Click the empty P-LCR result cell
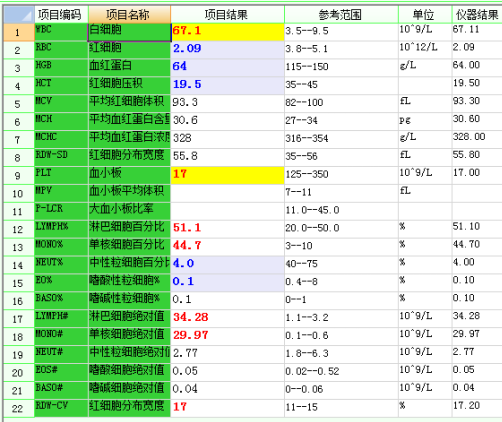This screenshot has height=422, width=502. (x=227, y=211)
